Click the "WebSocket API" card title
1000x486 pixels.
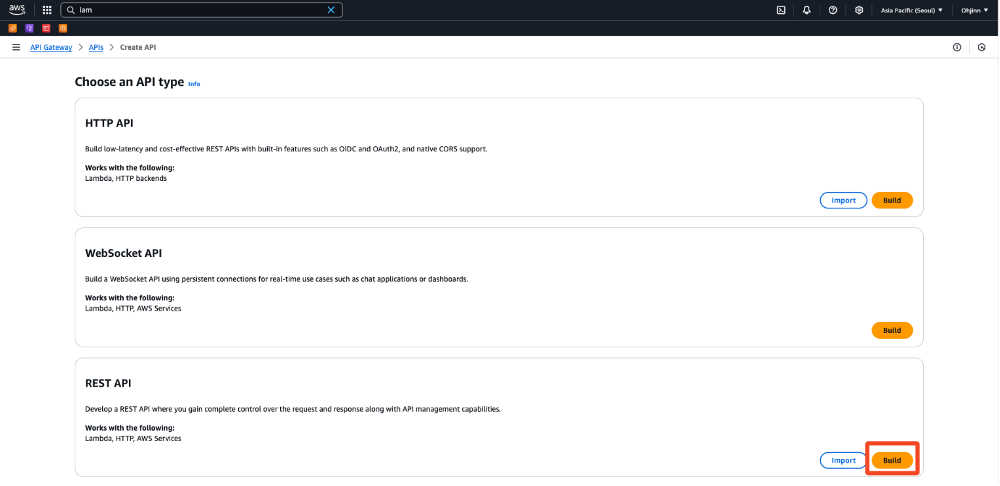coord(123,253)
